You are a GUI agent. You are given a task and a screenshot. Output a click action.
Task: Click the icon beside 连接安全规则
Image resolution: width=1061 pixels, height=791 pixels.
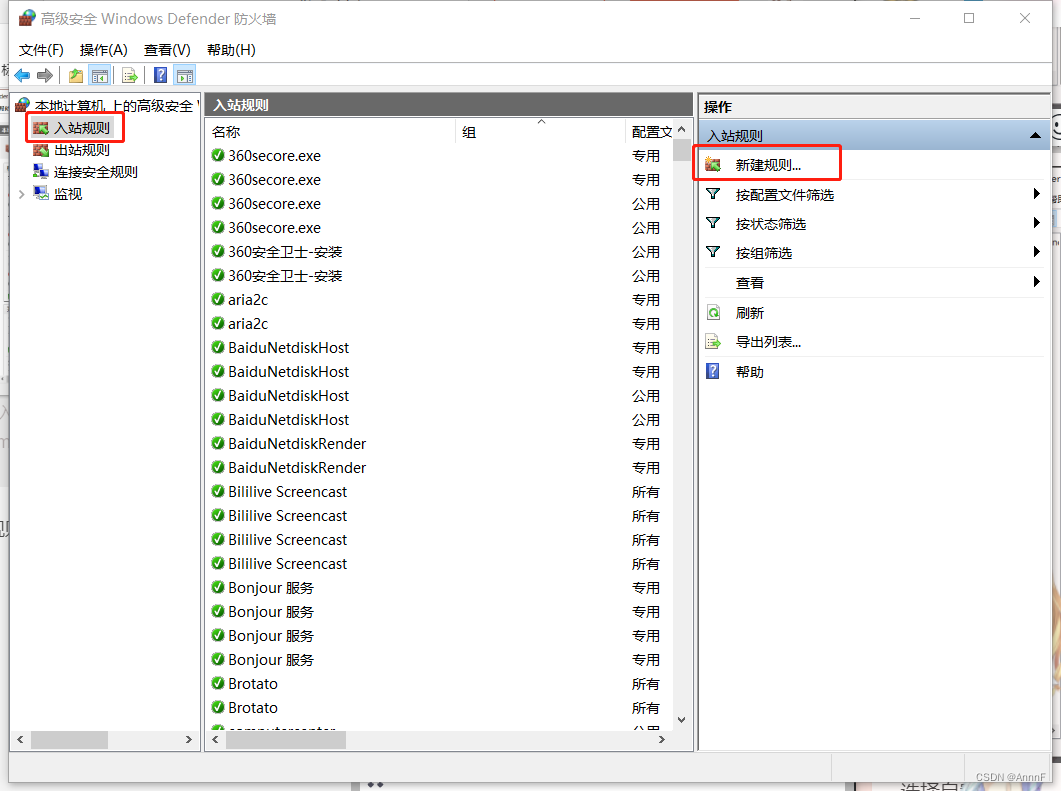pos(41,172)
